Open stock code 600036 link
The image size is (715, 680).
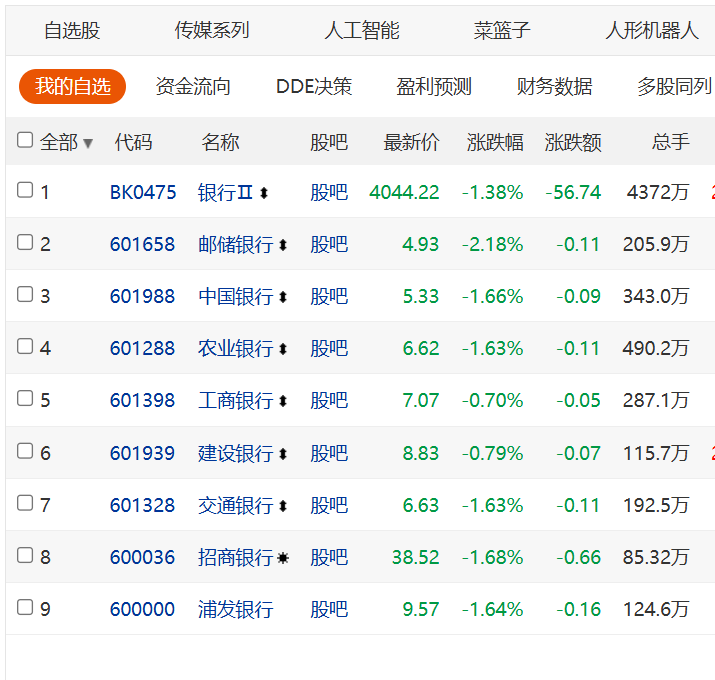[x=142, y=557]
